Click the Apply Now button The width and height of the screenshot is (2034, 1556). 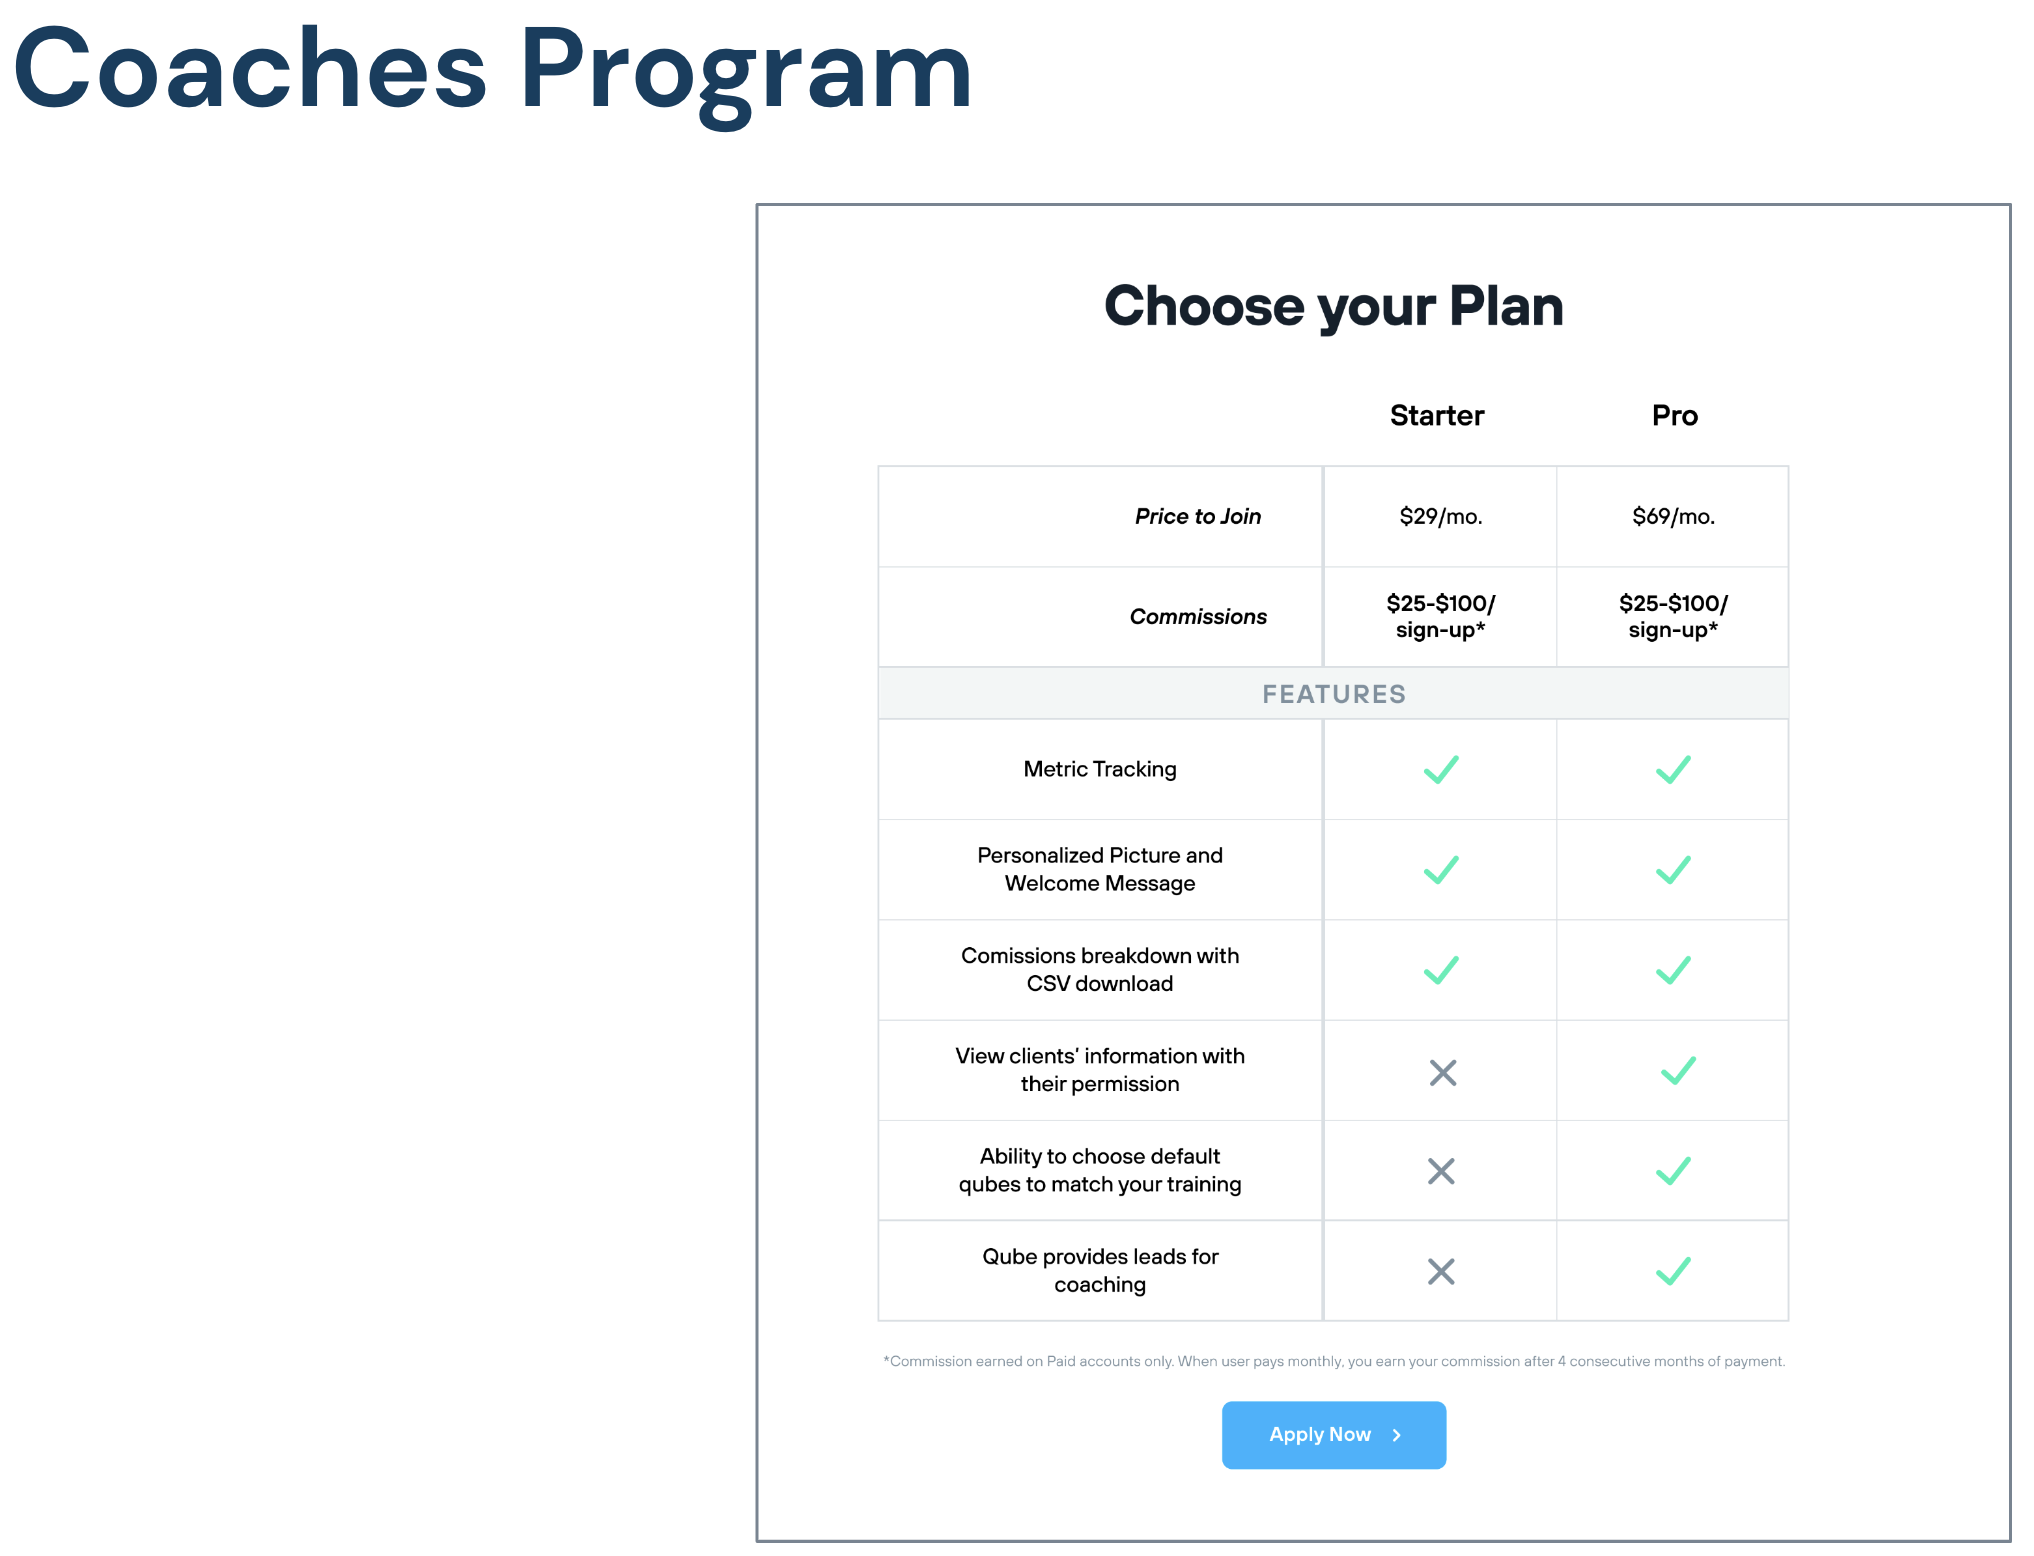pyautogui.click(x=1333, y=1434)
